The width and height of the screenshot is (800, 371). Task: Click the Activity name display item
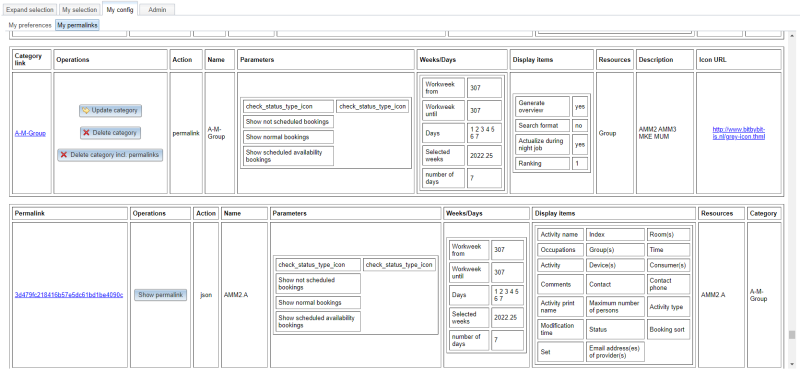pyautogui.click(x=560, y=235)
